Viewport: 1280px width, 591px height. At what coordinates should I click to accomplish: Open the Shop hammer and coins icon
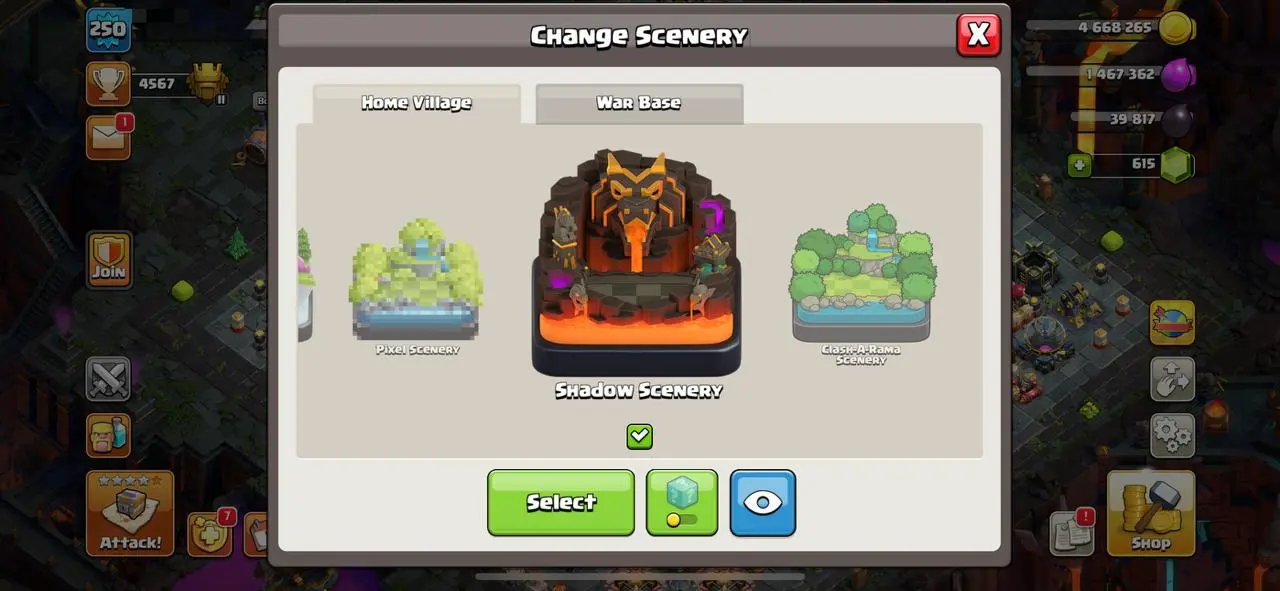(1151, 513)
